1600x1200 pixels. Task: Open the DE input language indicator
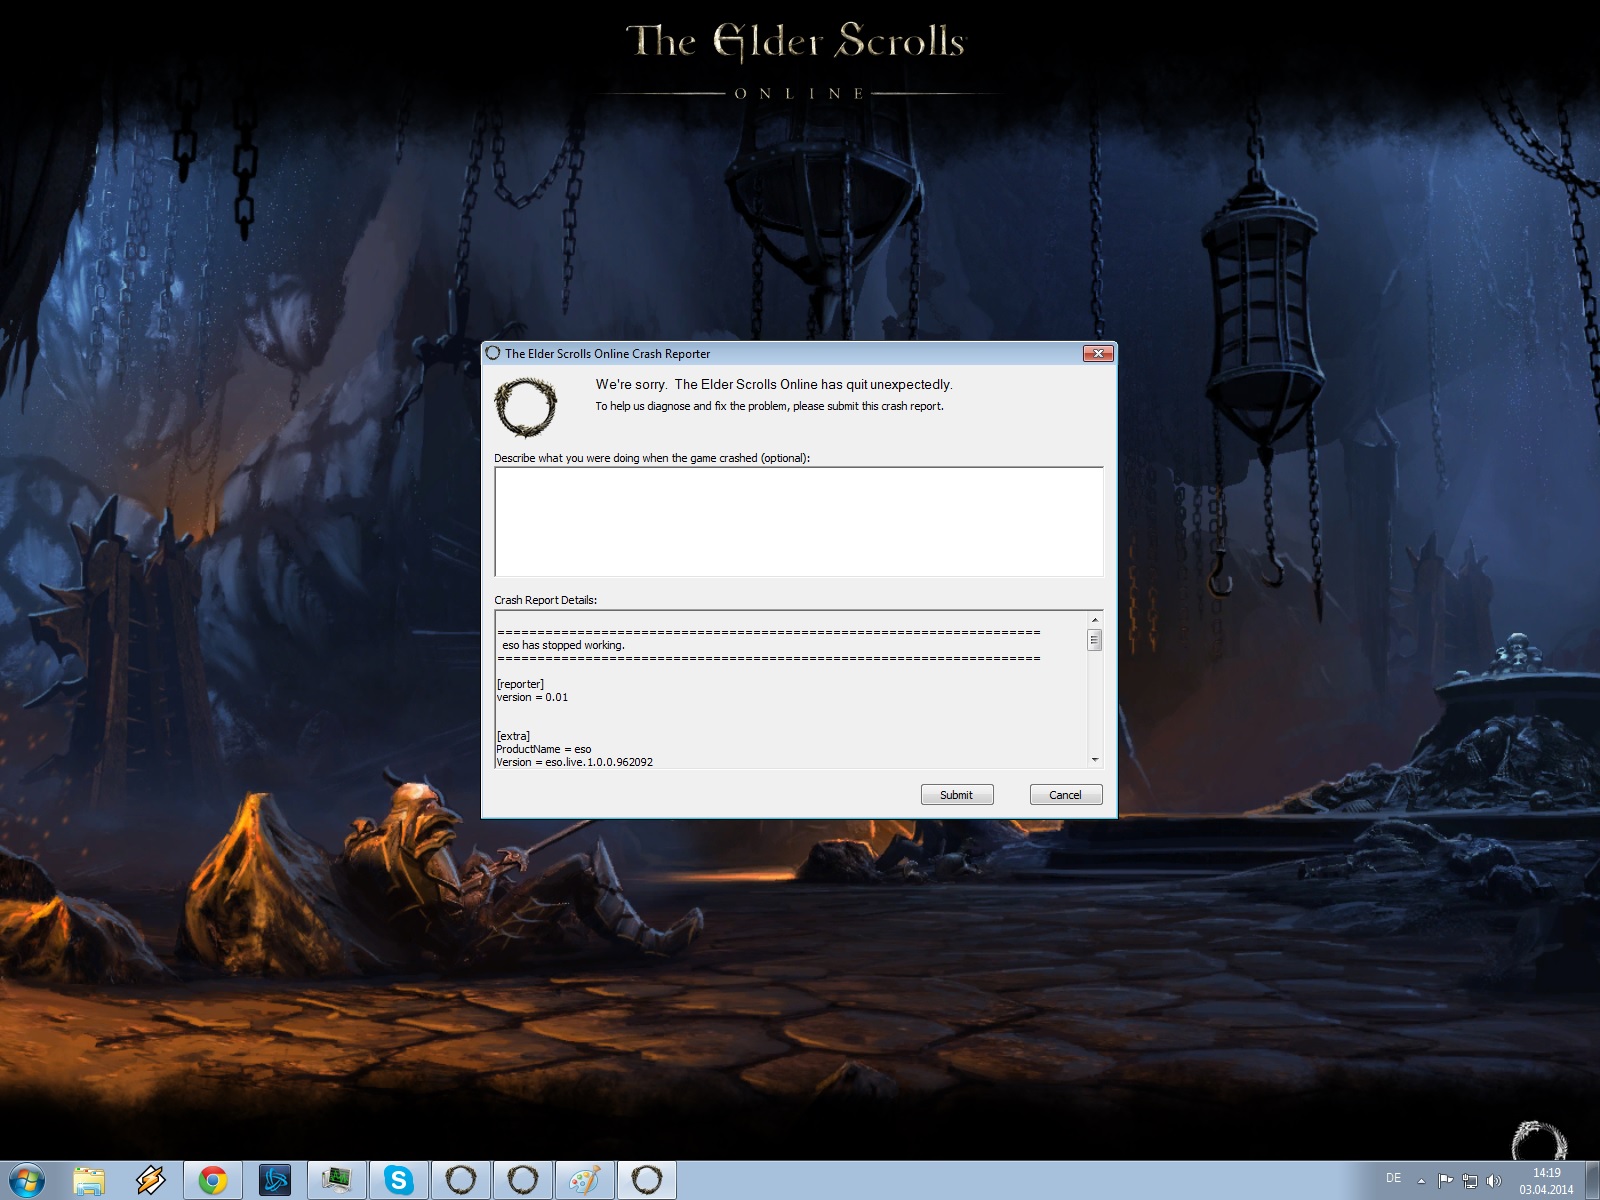pyautogui.click(x=1393, y=1178)
